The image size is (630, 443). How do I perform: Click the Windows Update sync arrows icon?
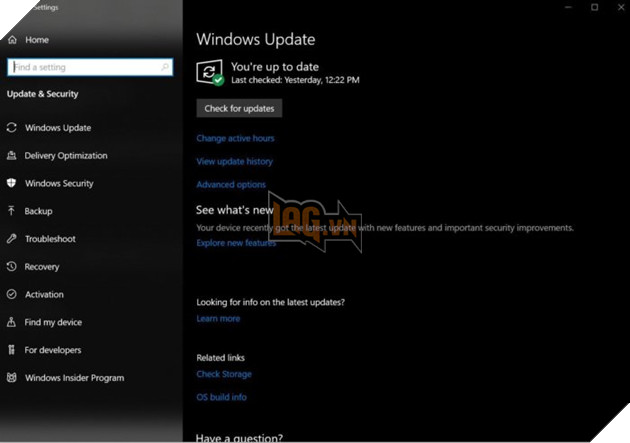click(x=12, y=127)
